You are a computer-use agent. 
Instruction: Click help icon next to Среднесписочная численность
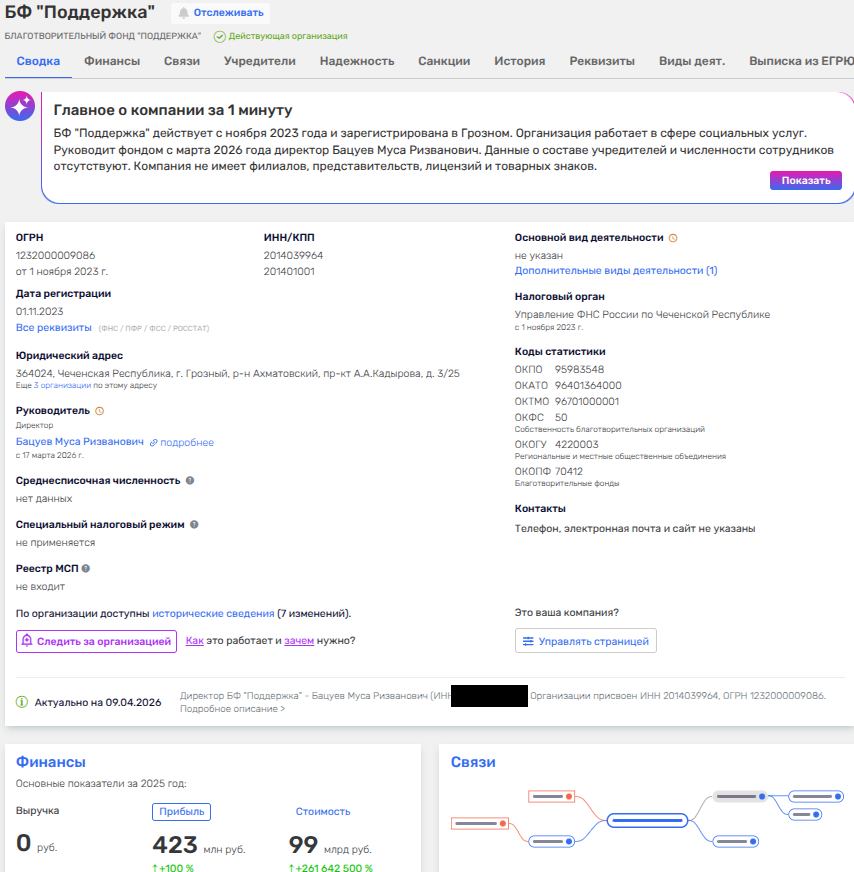coord(190,481)
